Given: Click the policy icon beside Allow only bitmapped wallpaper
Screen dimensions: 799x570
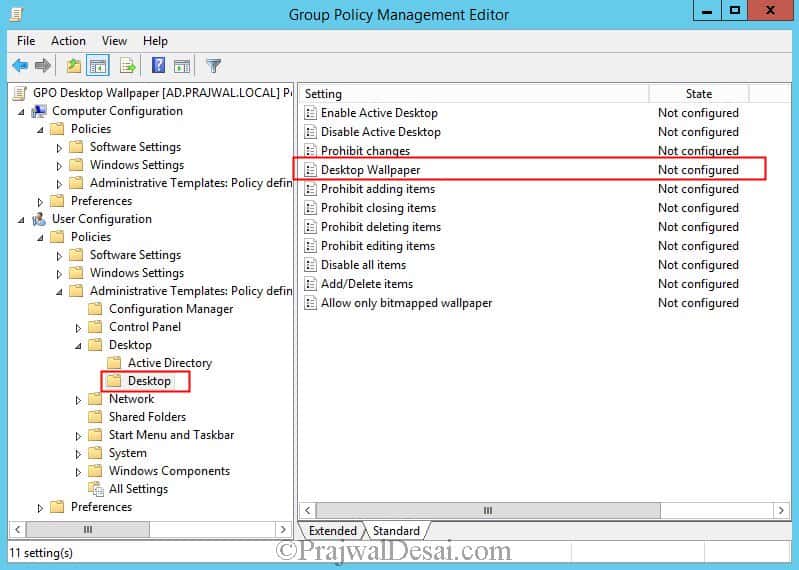Looking at the screenshot, I should 310,303.
